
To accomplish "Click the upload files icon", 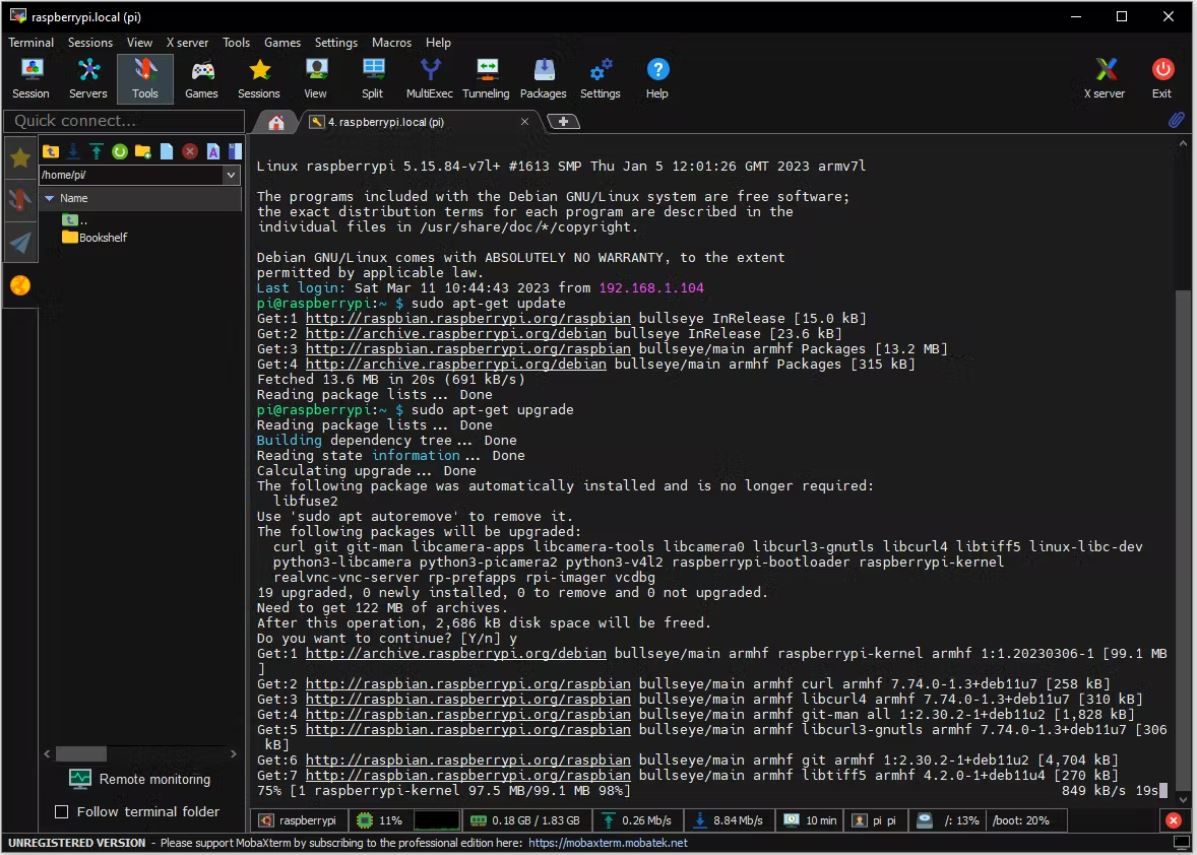I will coord(96,151).
